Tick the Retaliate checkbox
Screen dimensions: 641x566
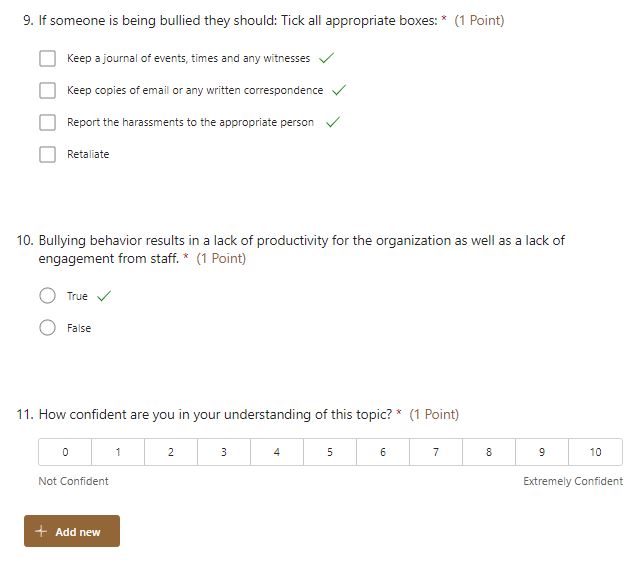pos(47,154)
